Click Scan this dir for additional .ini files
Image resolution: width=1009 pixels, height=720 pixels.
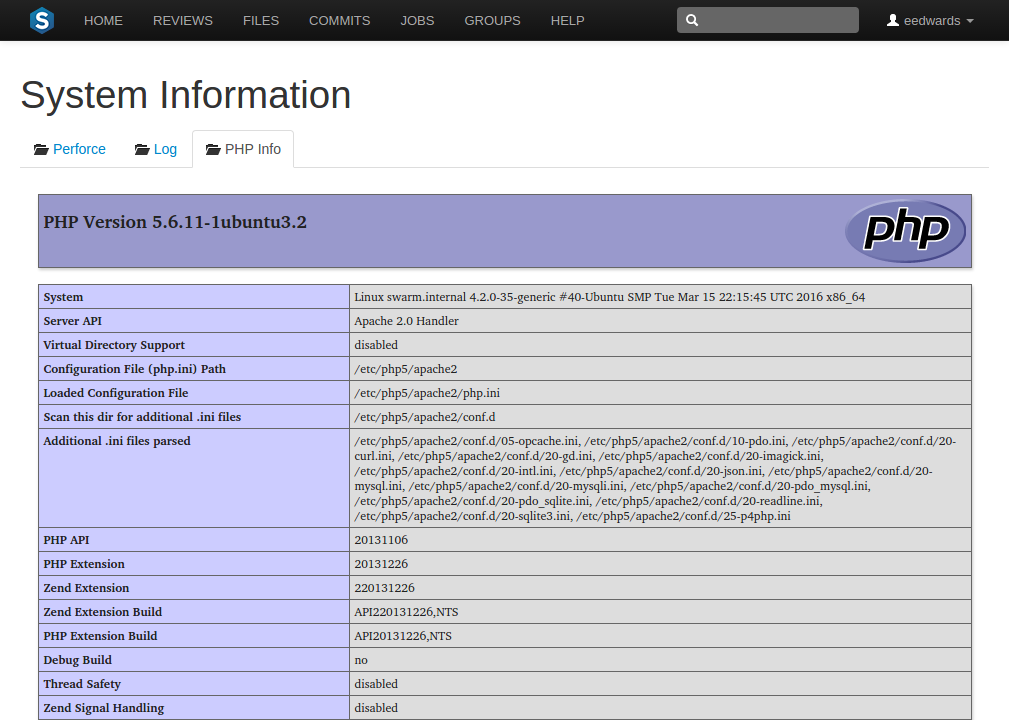tap(142, 417)
